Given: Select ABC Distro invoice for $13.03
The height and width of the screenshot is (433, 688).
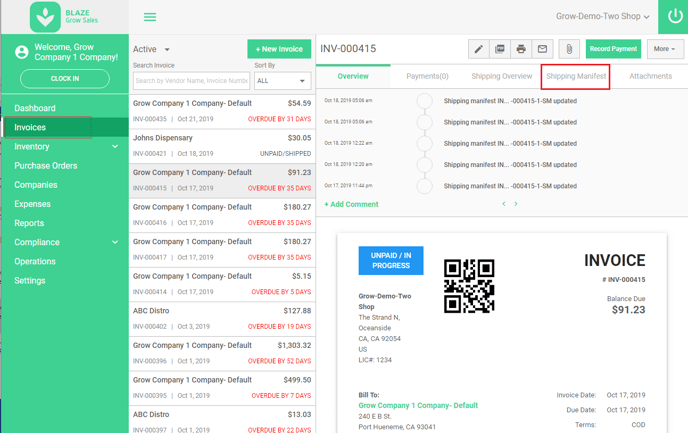Looking at the screenshot, I should [222, 420].
